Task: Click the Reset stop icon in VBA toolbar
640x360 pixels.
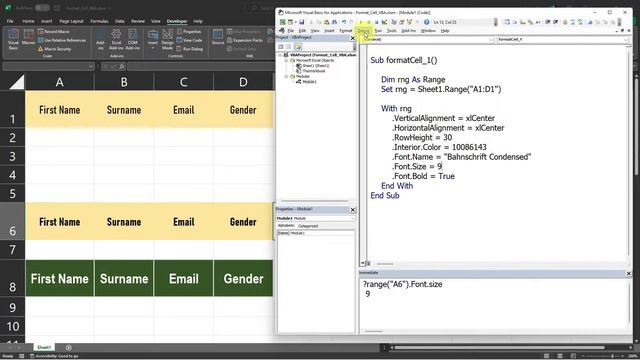Action: pyautogui.click(x=376, y=22)
